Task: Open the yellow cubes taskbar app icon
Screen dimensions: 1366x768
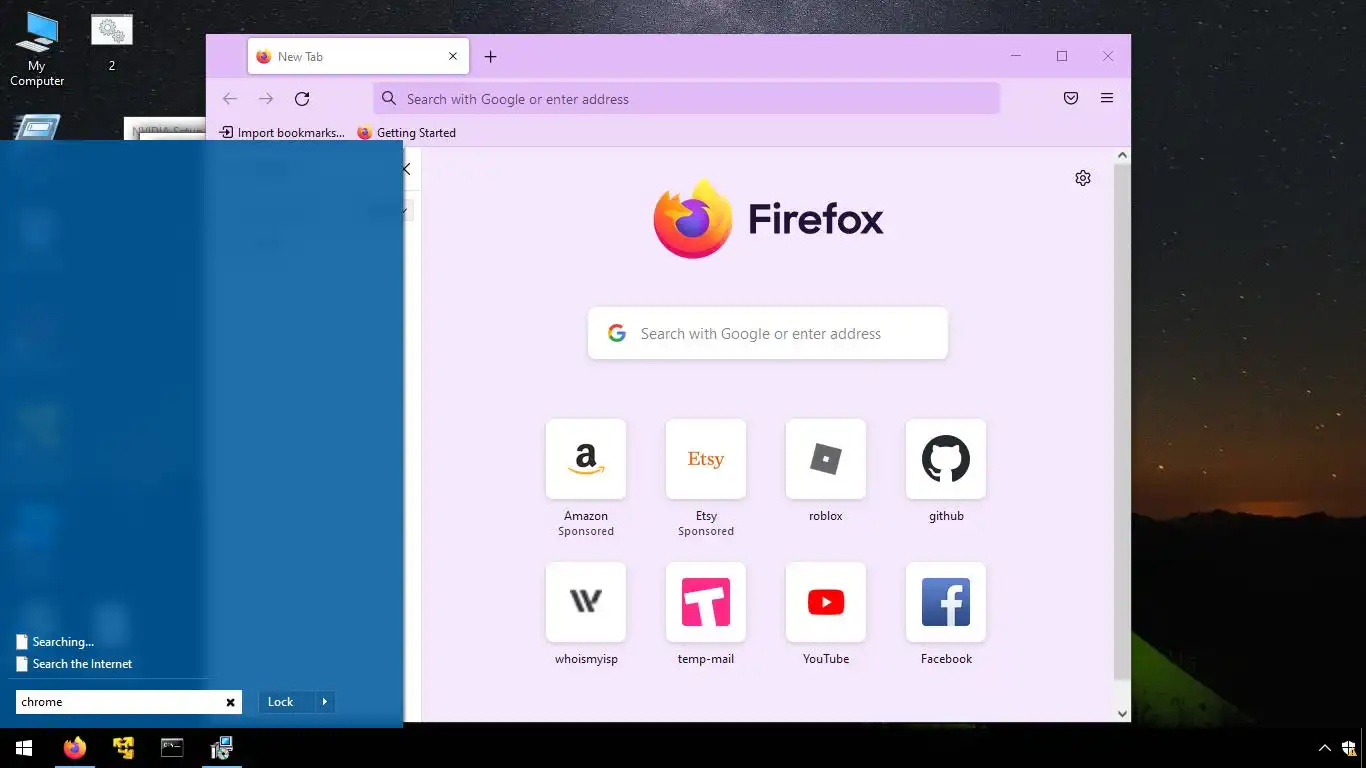Action: pos(123,748)
